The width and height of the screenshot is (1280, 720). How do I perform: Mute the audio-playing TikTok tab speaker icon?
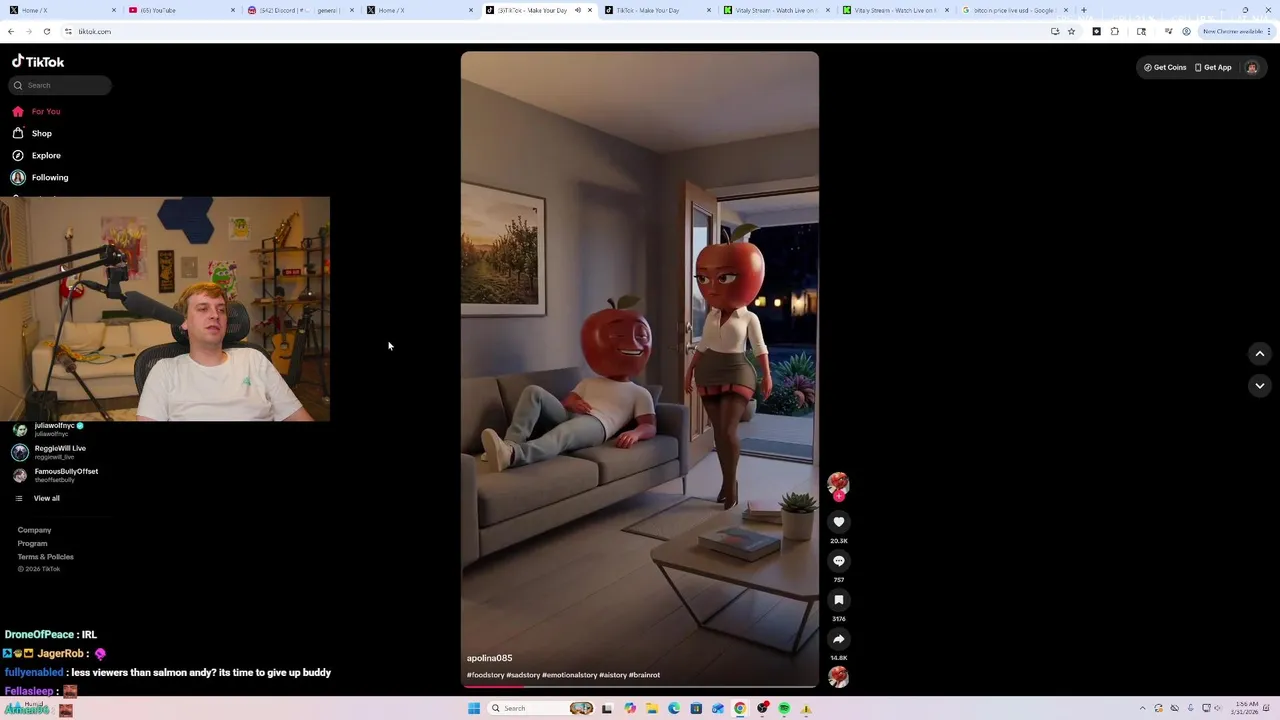click(577, 10)
